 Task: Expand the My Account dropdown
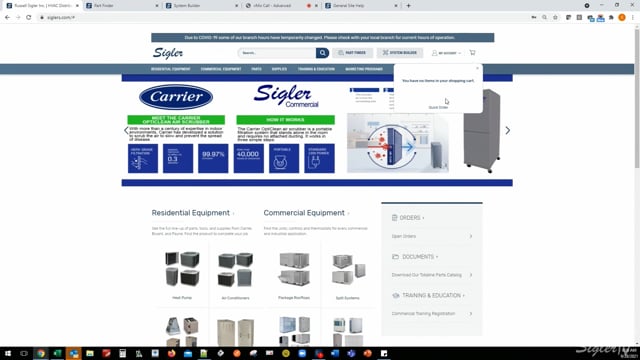[x=447, y=53]
